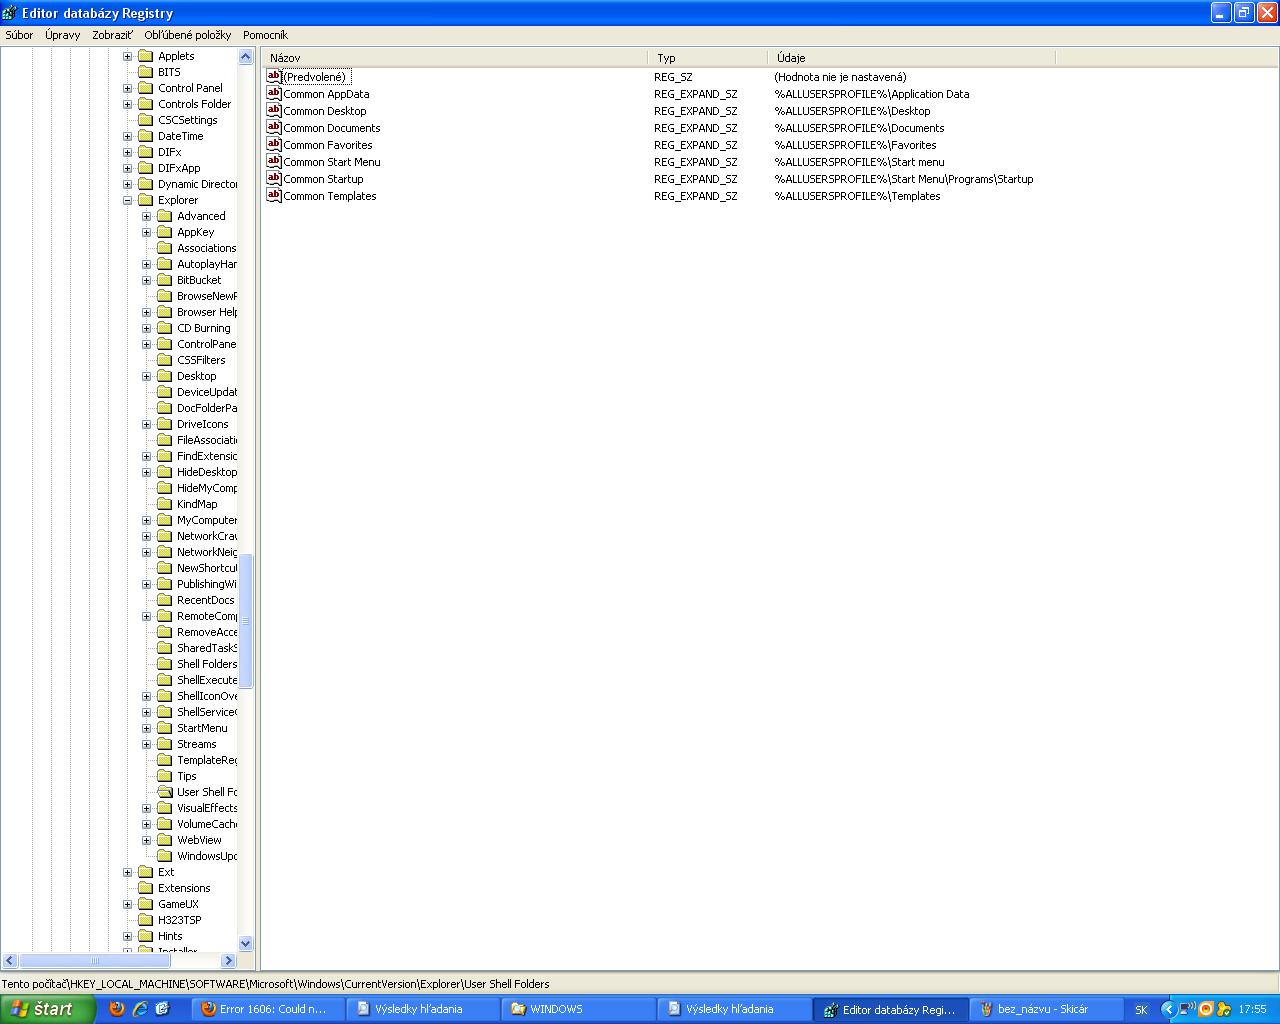Expand the Streams subkey
The image size is (1280, 1024).
click(146, 744)
